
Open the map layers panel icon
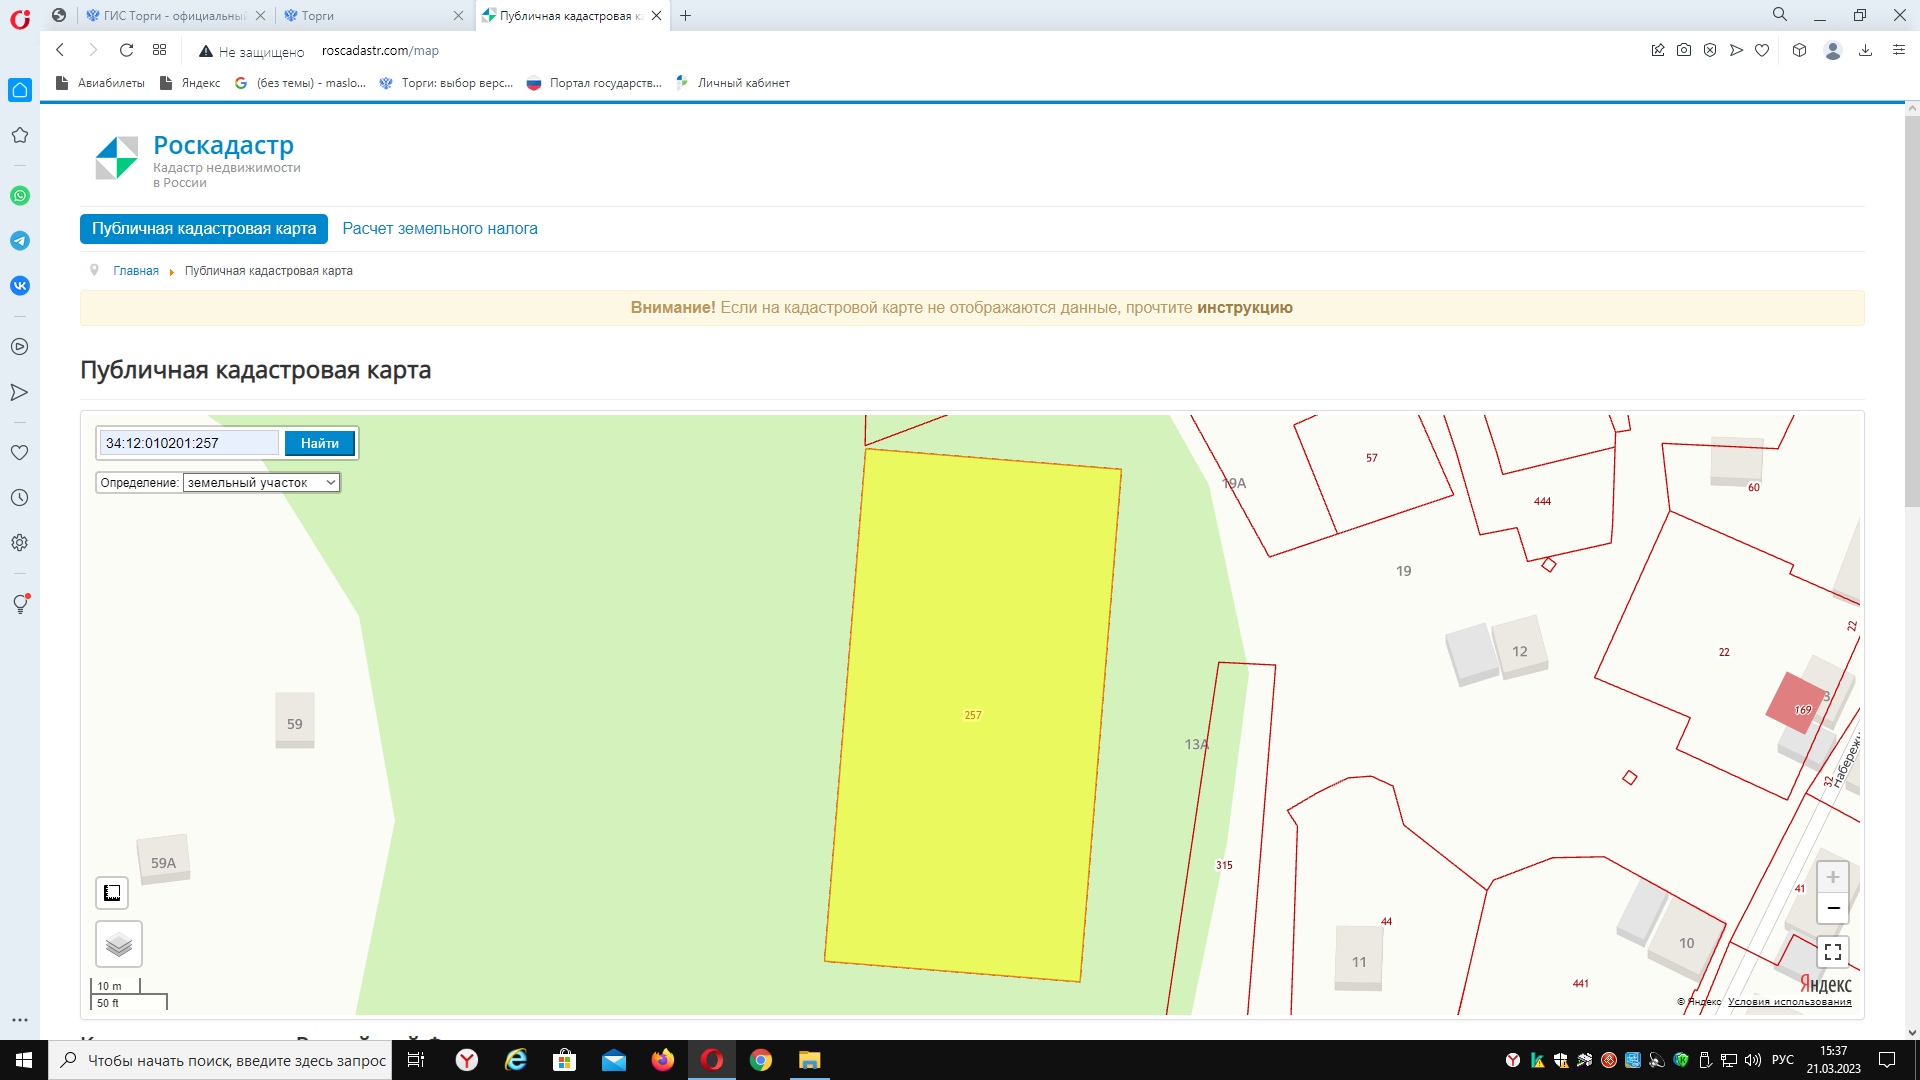pyautogui.click(x=119, y=944)
